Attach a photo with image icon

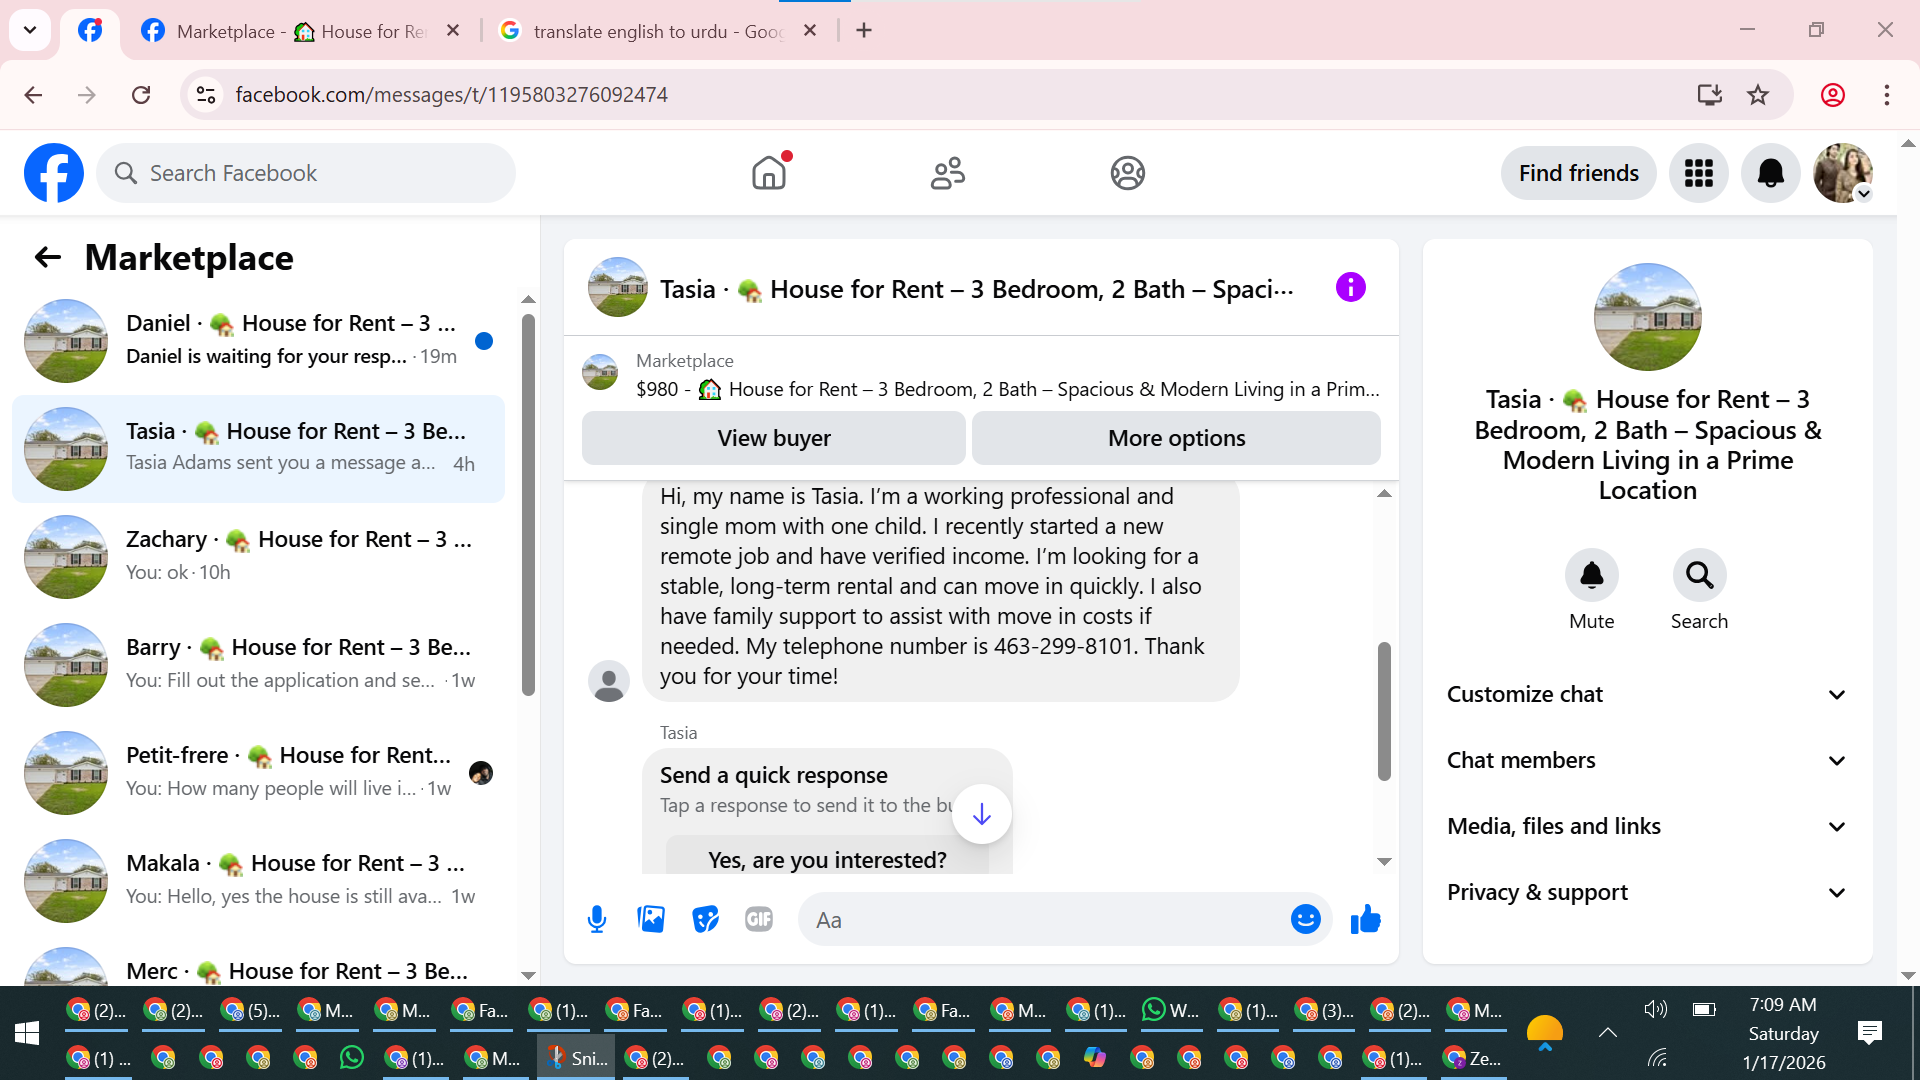[x=651, y=919]
